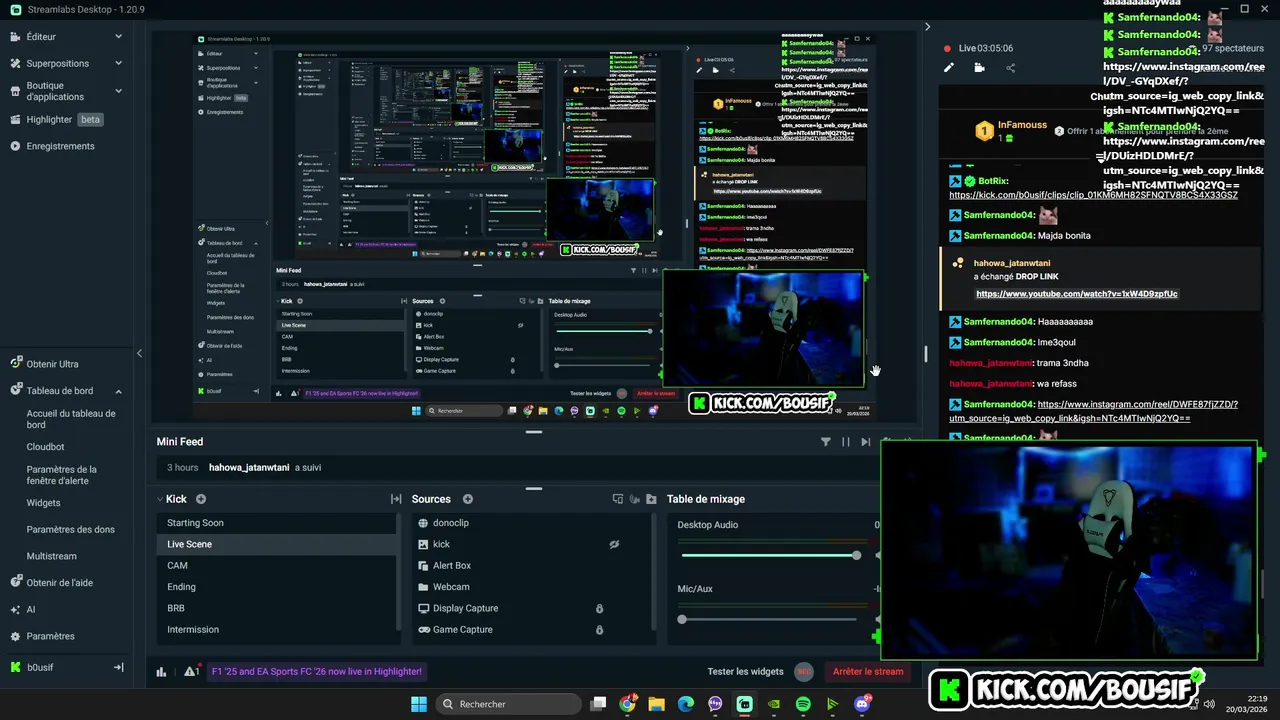Click the b0usif Kick account icon
The height and width of the screenshot is (720, 1280).
click(16, 667)
